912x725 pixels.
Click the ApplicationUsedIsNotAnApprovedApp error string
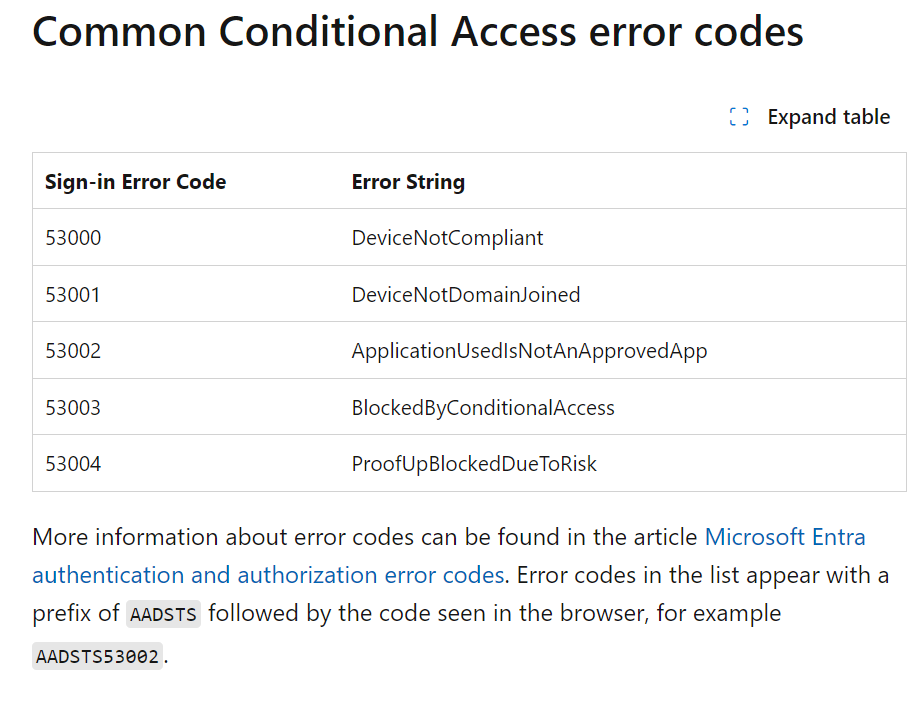[x=529, y=351]
